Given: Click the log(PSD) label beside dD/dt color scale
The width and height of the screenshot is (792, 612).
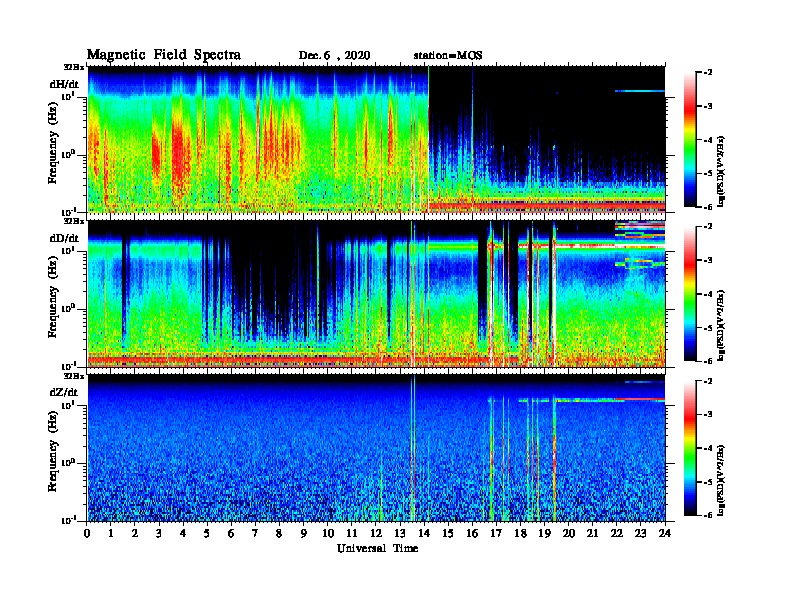Looking at the screenshot, I should [721, 326].
